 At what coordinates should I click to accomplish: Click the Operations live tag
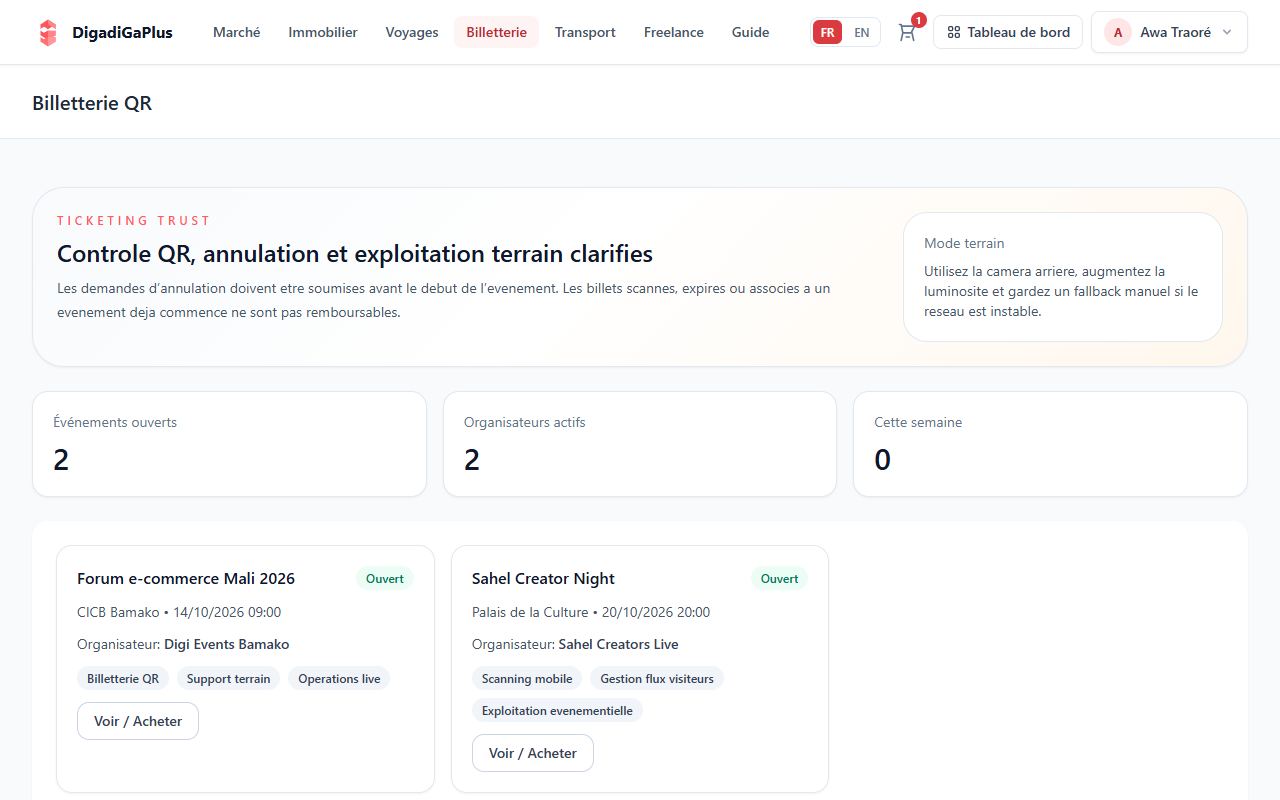point(339,678)
